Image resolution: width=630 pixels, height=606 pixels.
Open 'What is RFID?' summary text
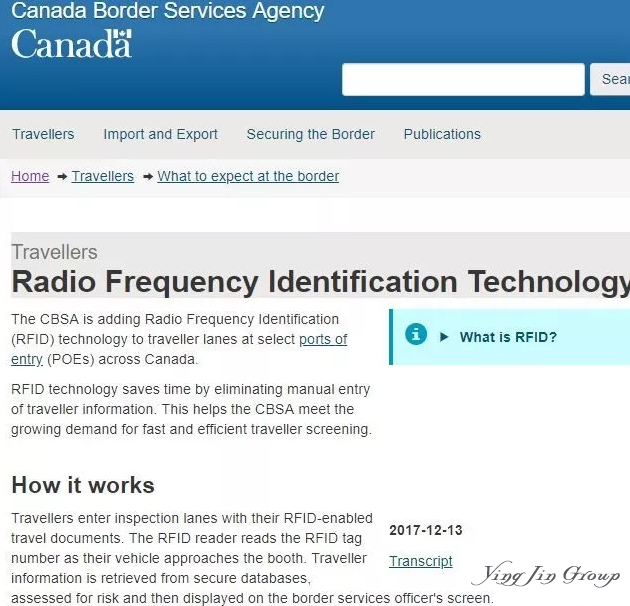click(x=508, y=337)
